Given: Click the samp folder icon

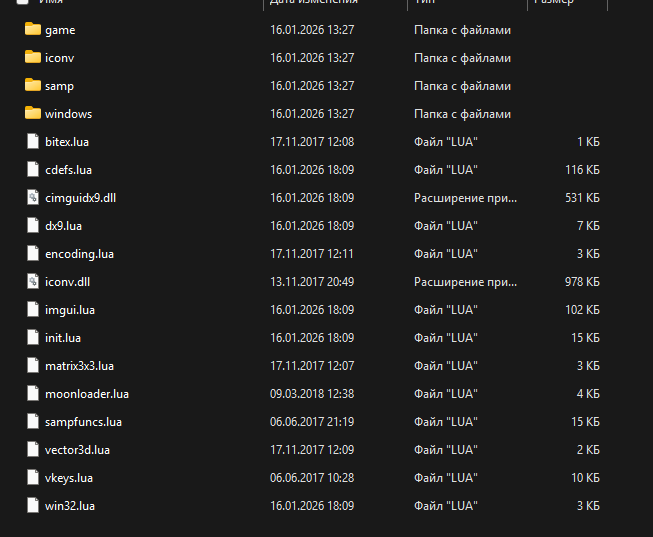Looking at the screenshot, I should (x=33, y=86).
